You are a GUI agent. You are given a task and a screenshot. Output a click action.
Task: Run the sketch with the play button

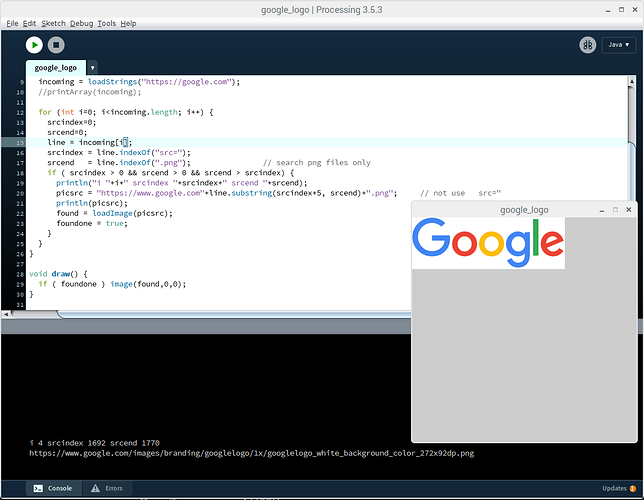click(x=34, y=45)
